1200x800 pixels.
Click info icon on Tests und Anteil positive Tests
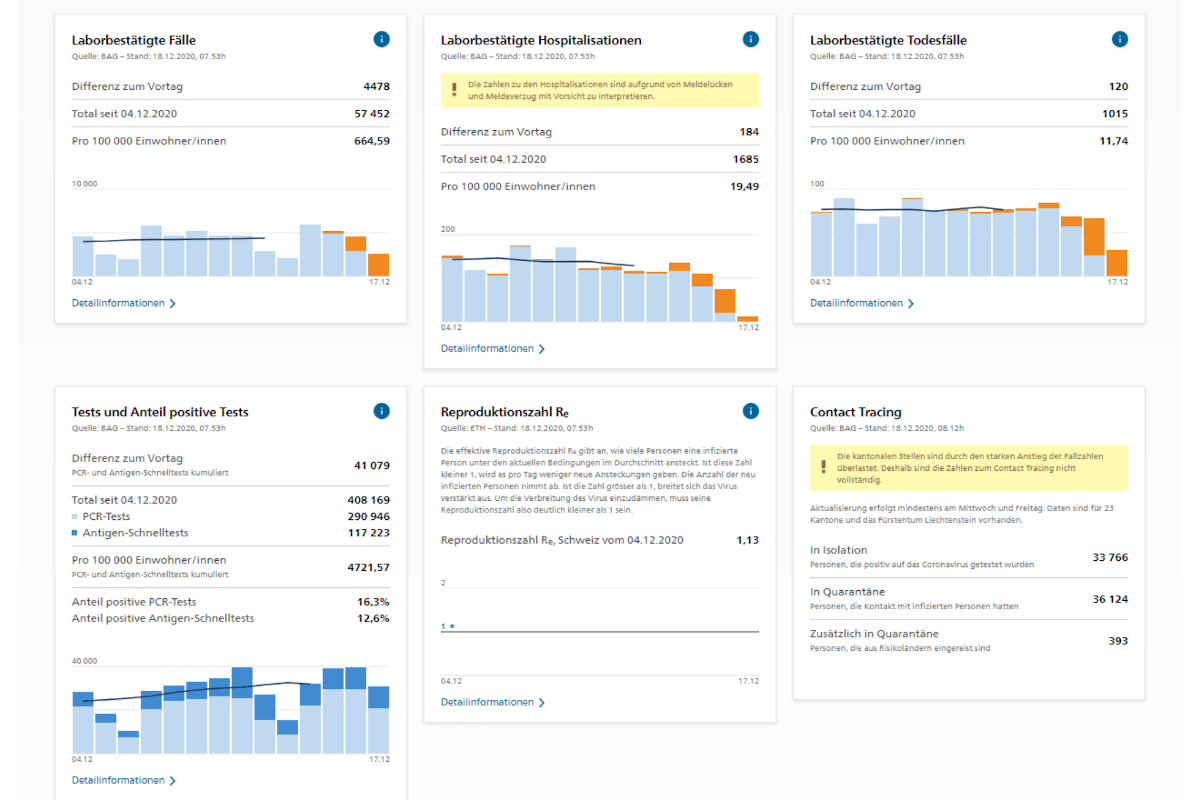(382, 411)
